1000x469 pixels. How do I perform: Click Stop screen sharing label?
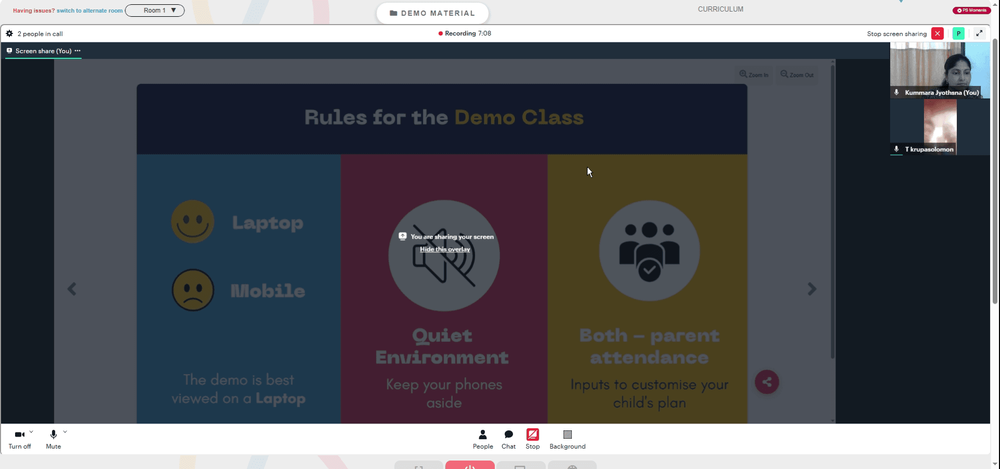click(x=897, y=34)
